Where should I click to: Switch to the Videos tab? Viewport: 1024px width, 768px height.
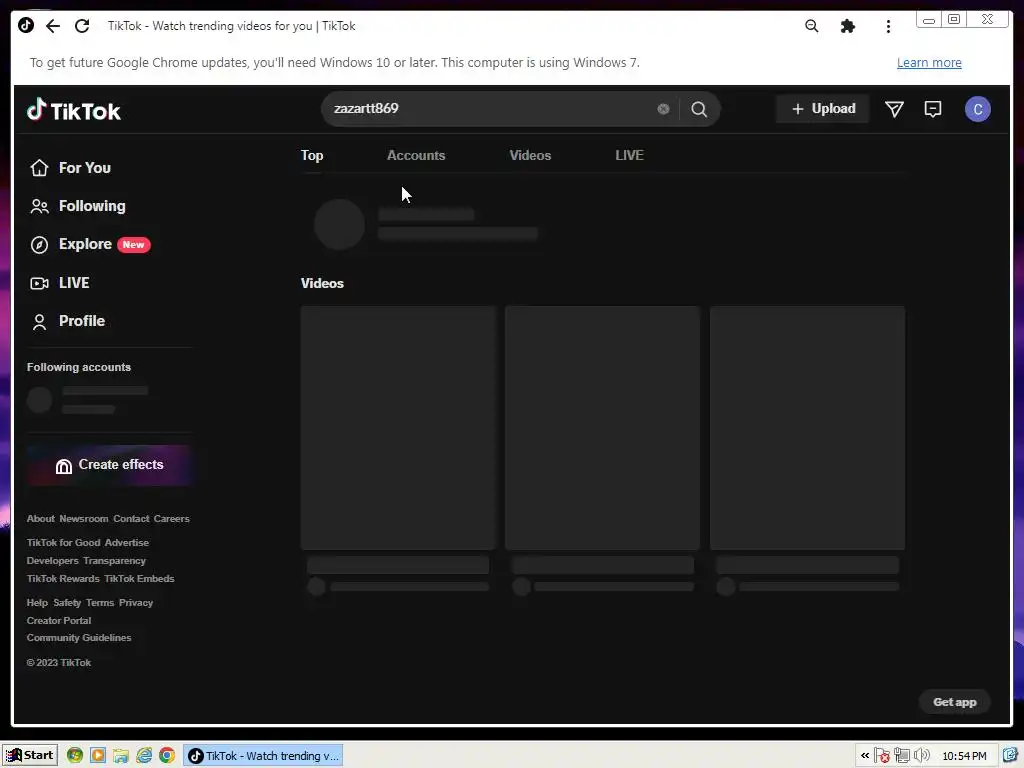(530, 155)
